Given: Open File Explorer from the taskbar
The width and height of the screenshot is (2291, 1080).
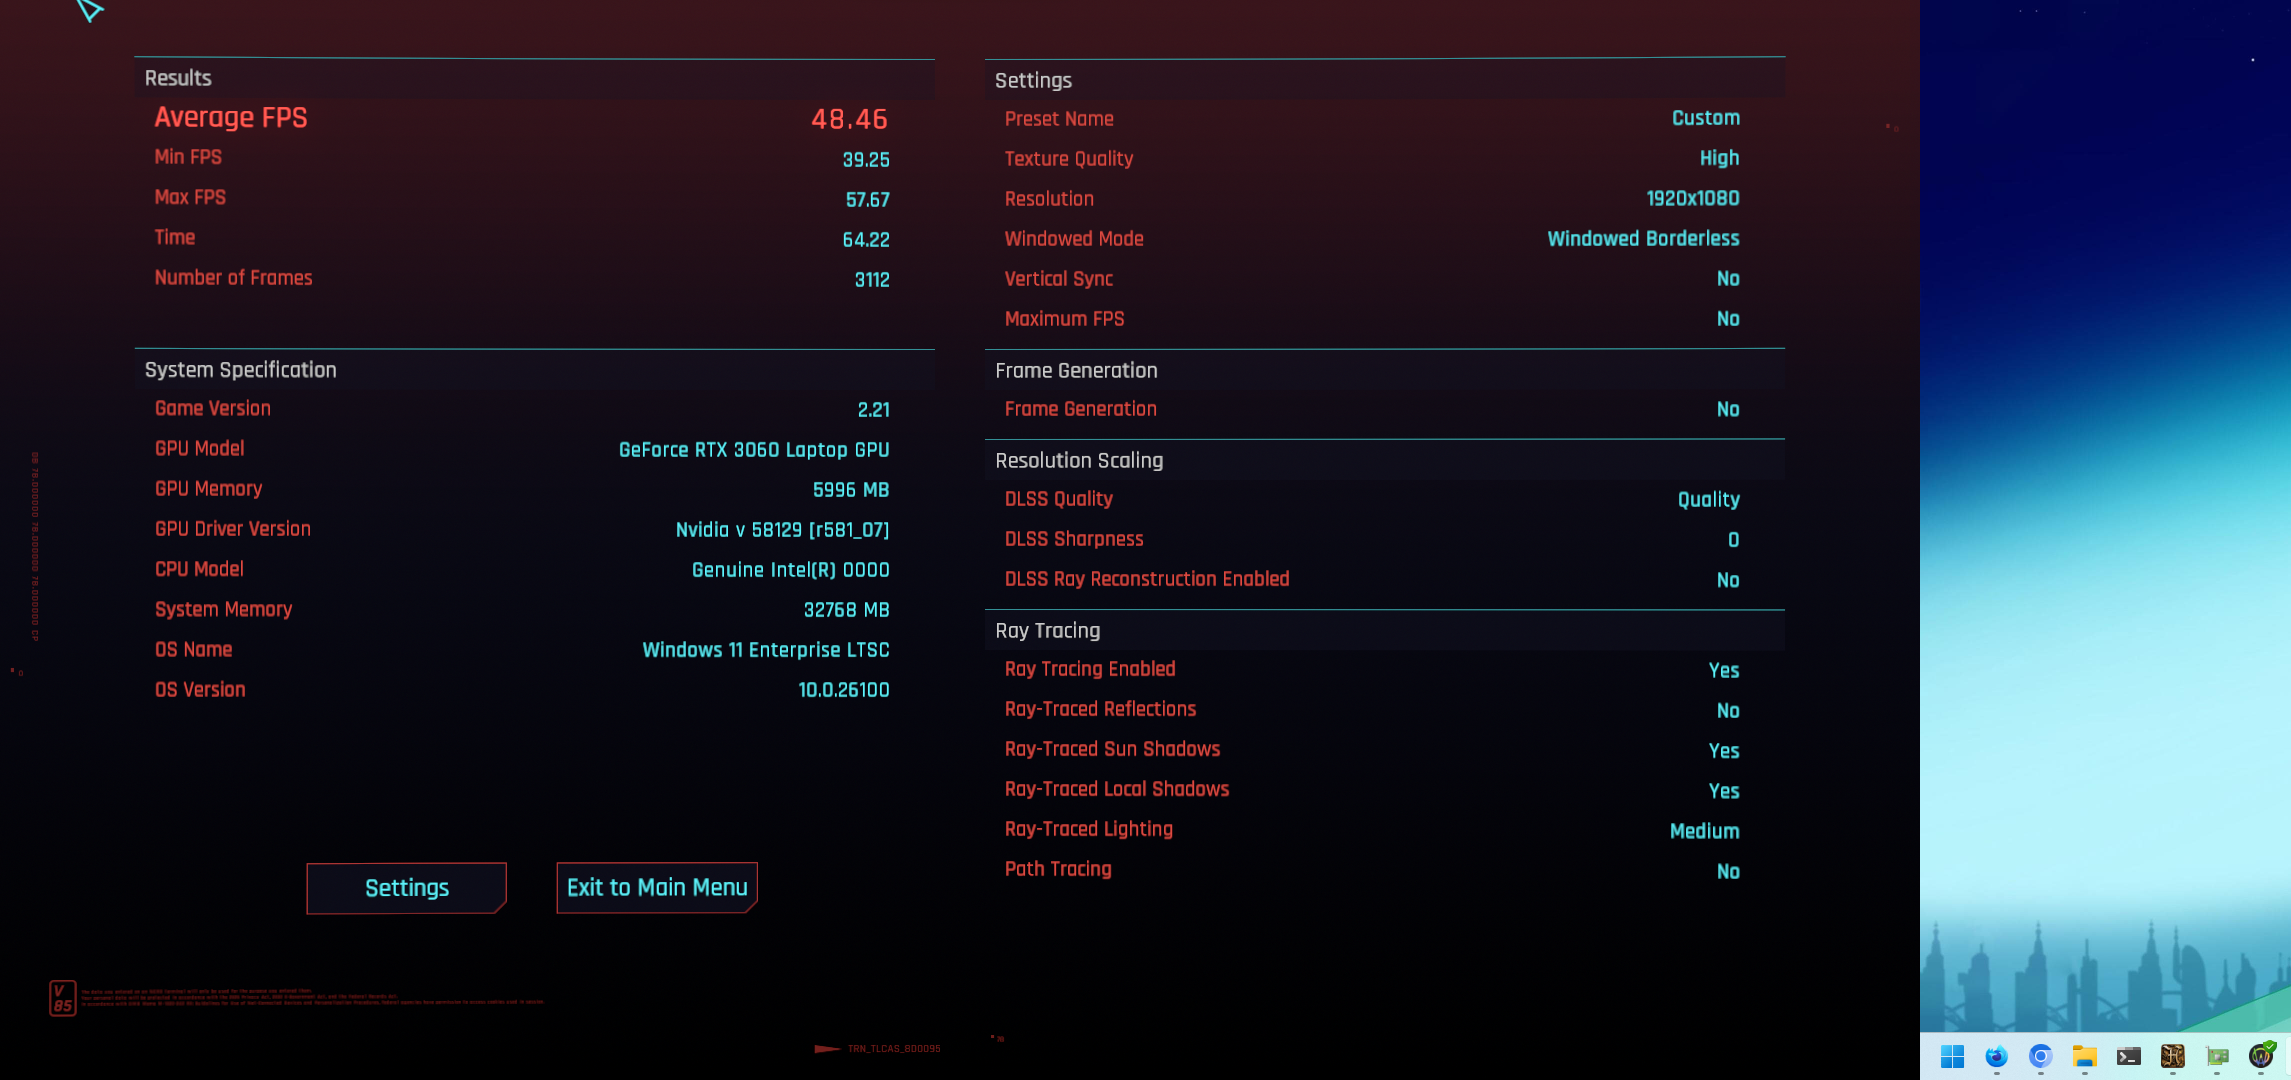Looking at the screenshot, I should point(2084,1056).
